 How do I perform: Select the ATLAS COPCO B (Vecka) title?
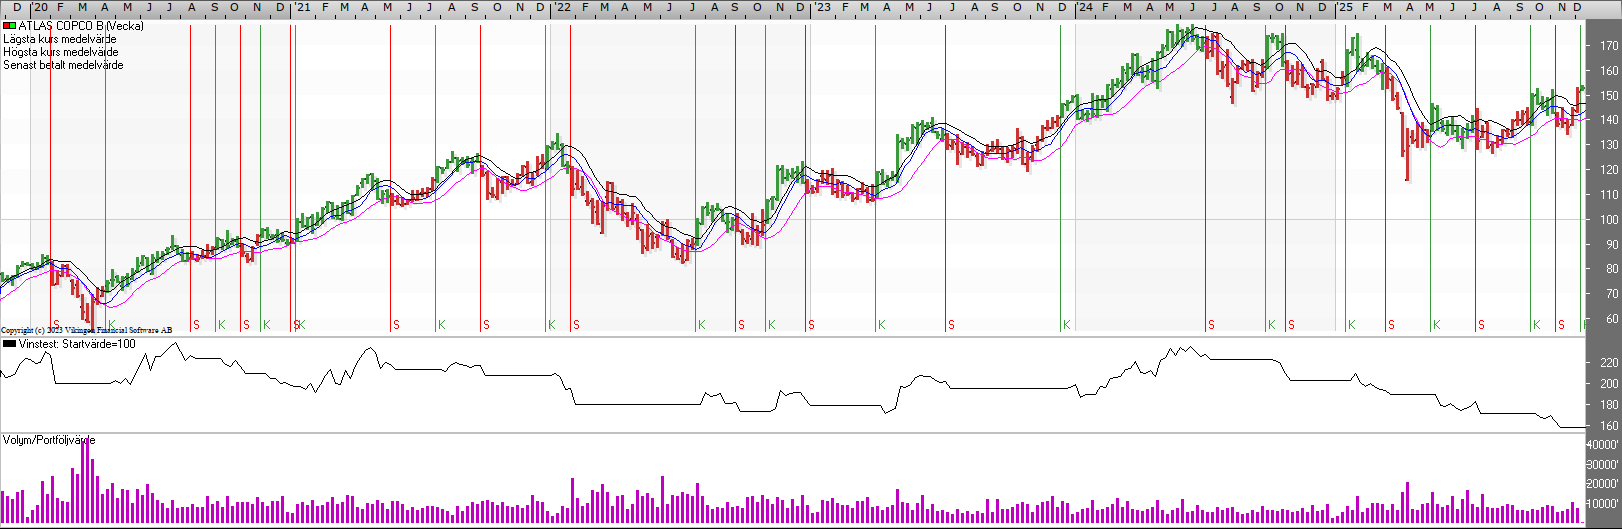(81, 26)
